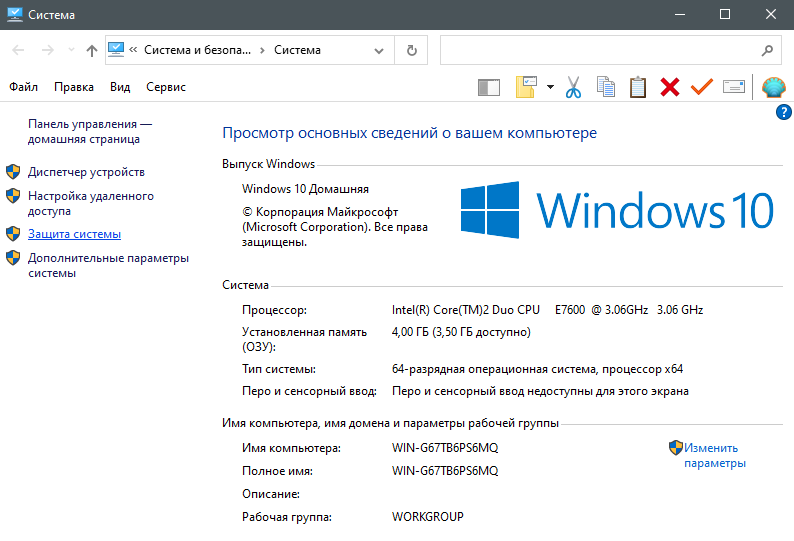
Task: Toggle the navigation pane icon
Action: 489,88
